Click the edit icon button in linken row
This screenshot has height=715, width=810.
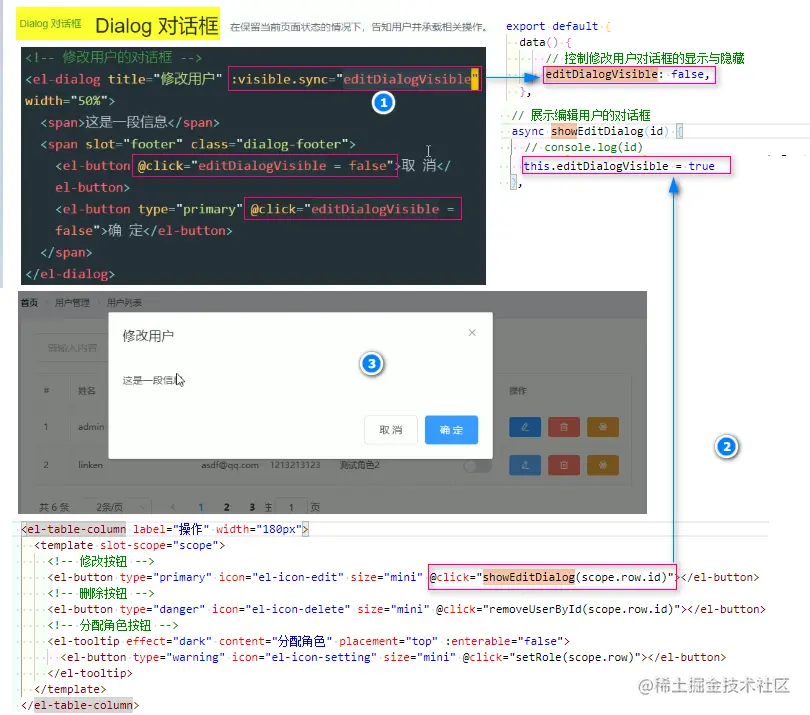point(525,465)
